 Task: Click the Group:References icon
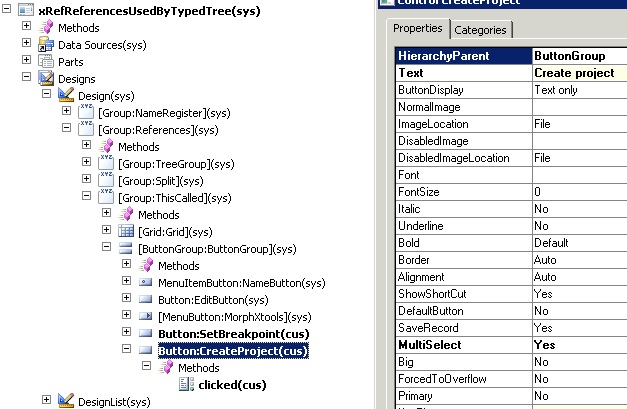click(86, 129)
